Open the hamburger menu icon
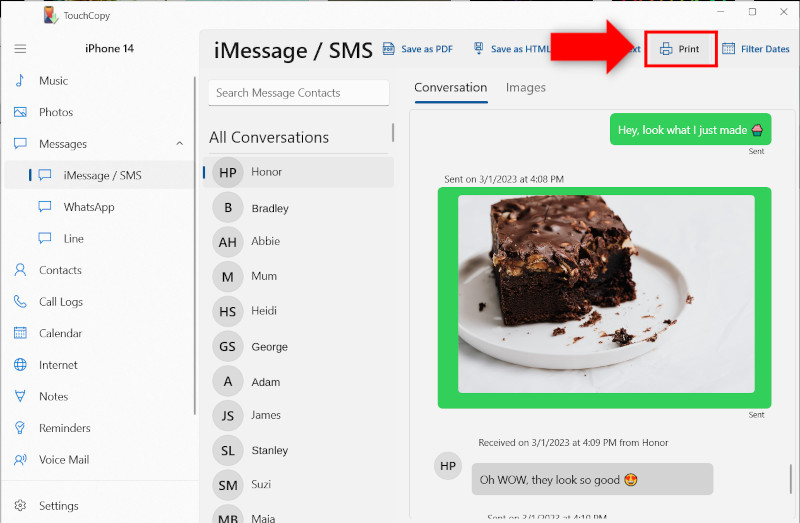This screenshot has height=523, width=800. click(20, 49)
